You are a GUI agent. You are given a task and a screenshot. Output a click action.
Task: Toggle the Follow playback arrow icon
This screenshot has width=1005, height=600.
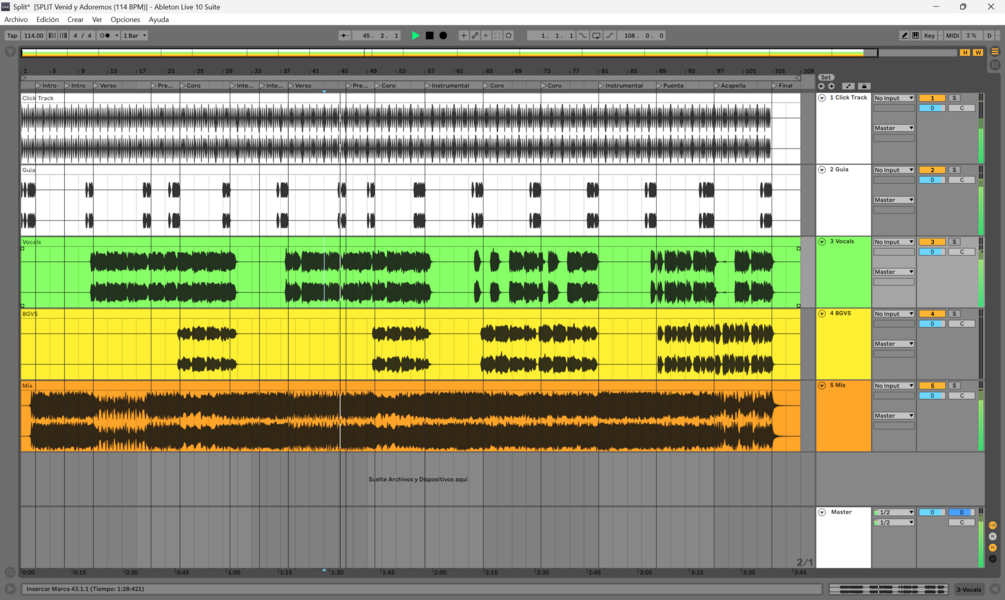[345, 36]
